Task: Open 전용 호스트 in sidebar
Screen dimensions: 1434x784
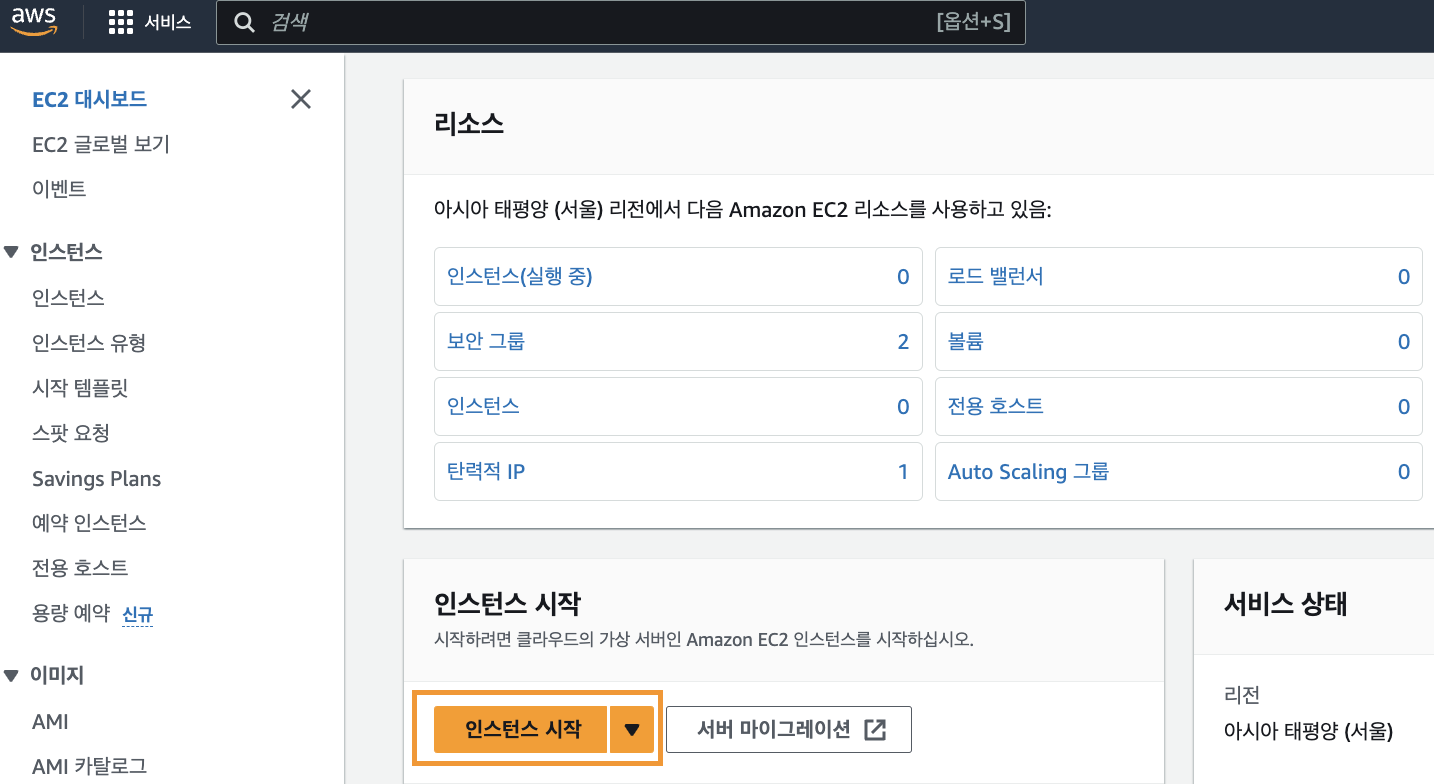Action: click(x=80, y=568)
